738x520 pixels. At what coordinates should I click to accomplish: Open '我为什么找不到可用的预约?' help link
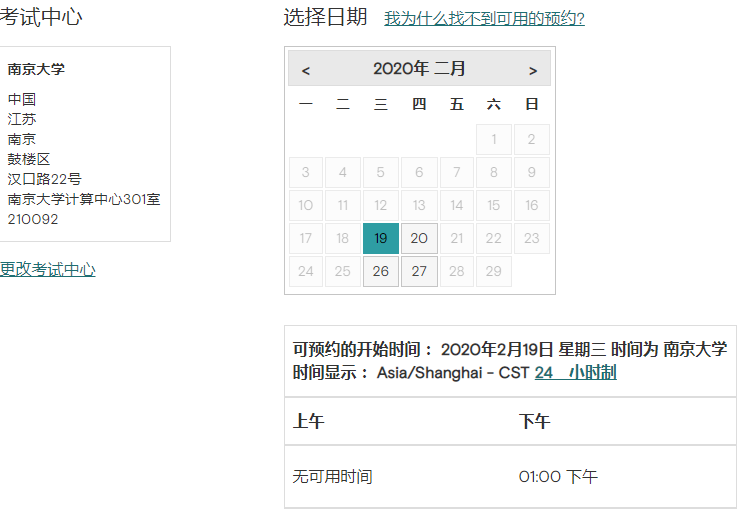[x=484, y=19]
